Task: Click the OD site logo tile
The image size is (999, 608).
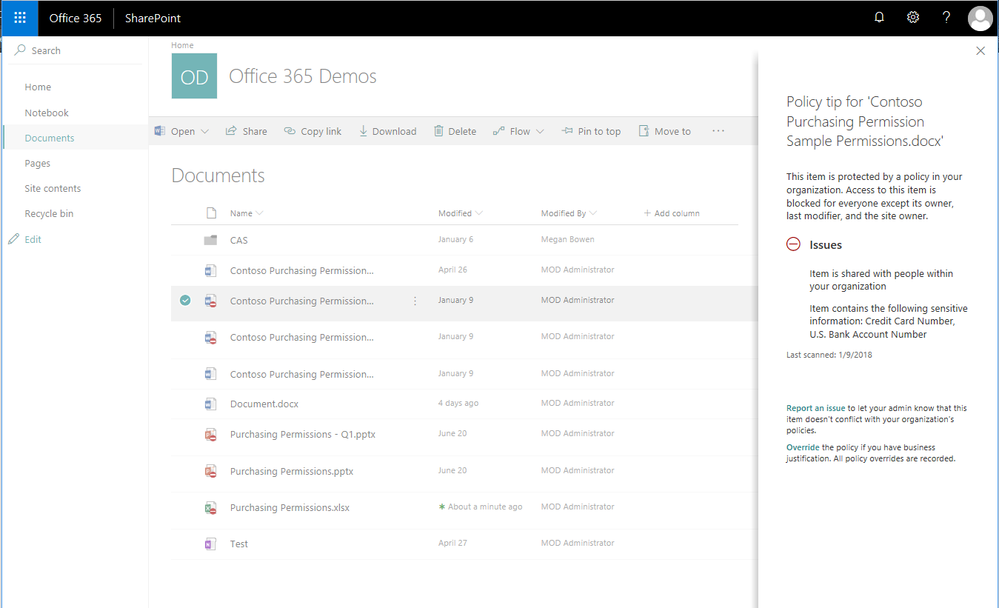Action: pyautogui.click(x=194, y=76)
